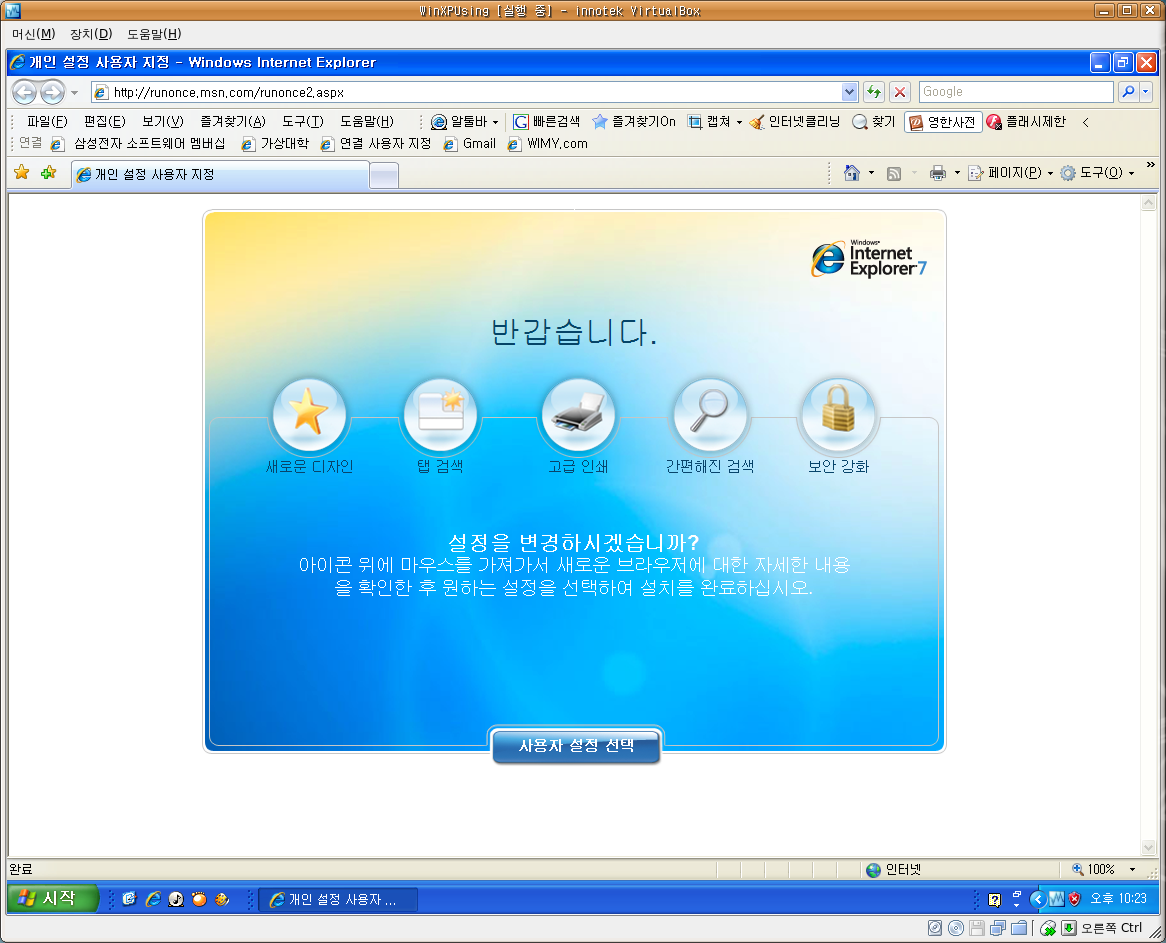Image resolution: width=1166 pixels, height=943 pixels.
Task: Click the 고급 인쇄 printer icon
Action: click(x=578, y=413)
